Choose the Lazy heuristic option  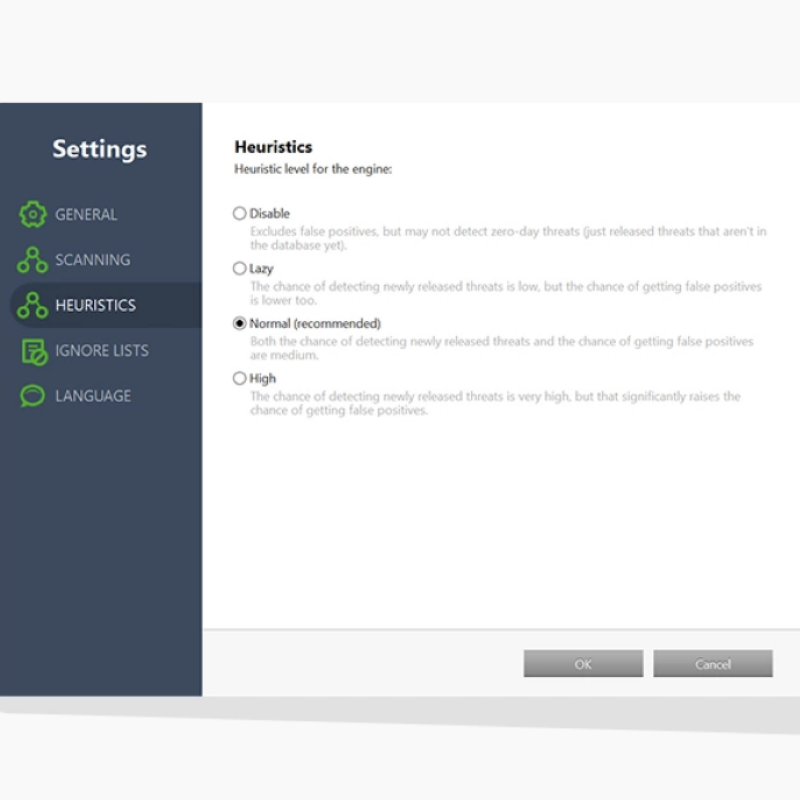click(x=240, y=268)
